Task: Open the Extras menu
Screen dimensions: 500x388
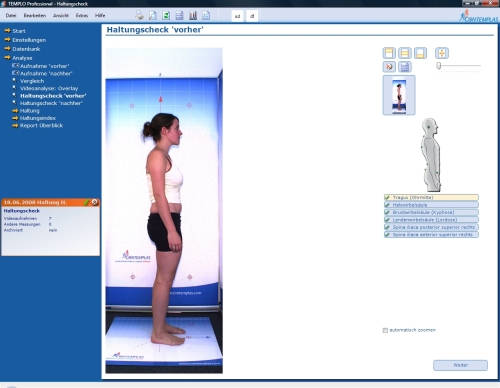Action: [x=82, y=15]
